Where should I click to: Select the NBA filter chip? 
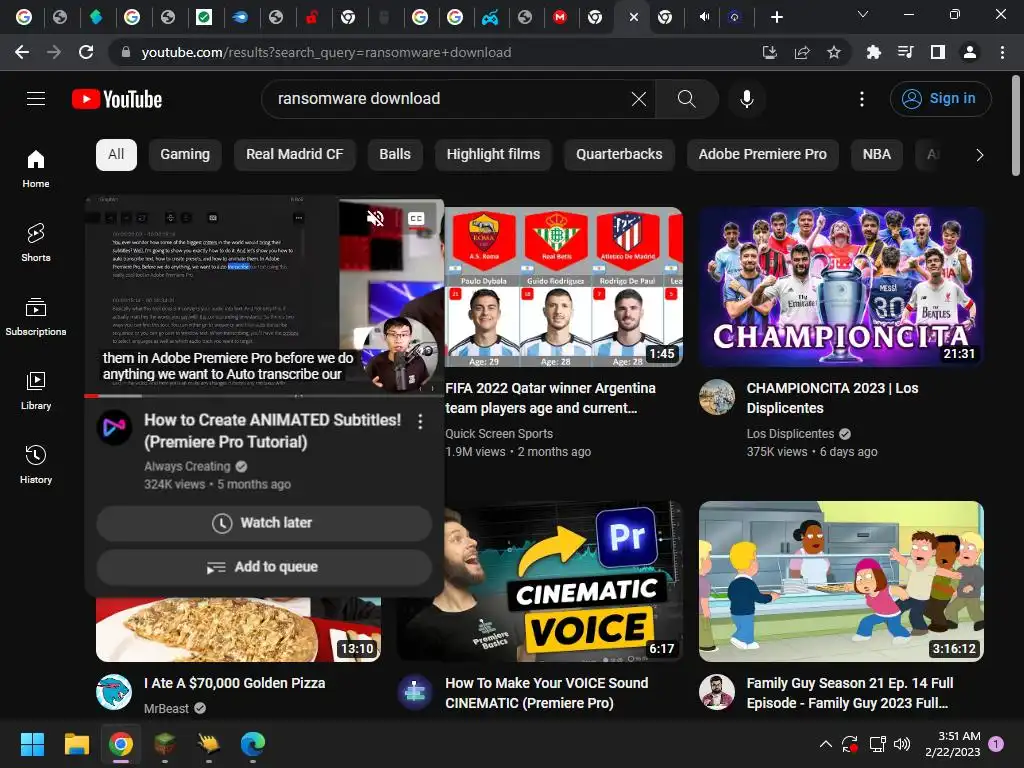876,155
